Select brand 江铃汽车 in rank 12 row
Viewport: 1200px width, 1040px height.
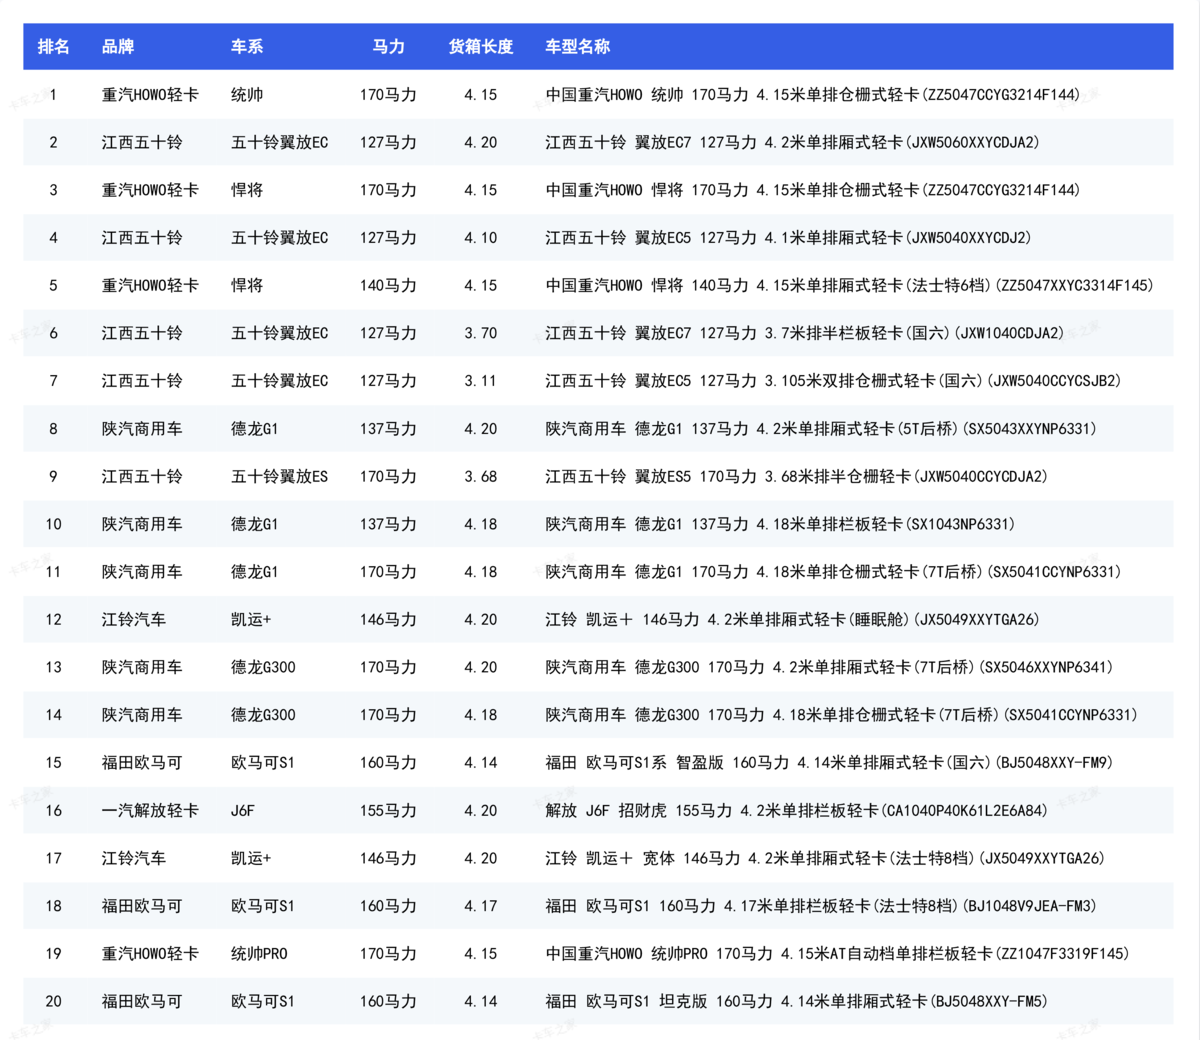point(134,620)
